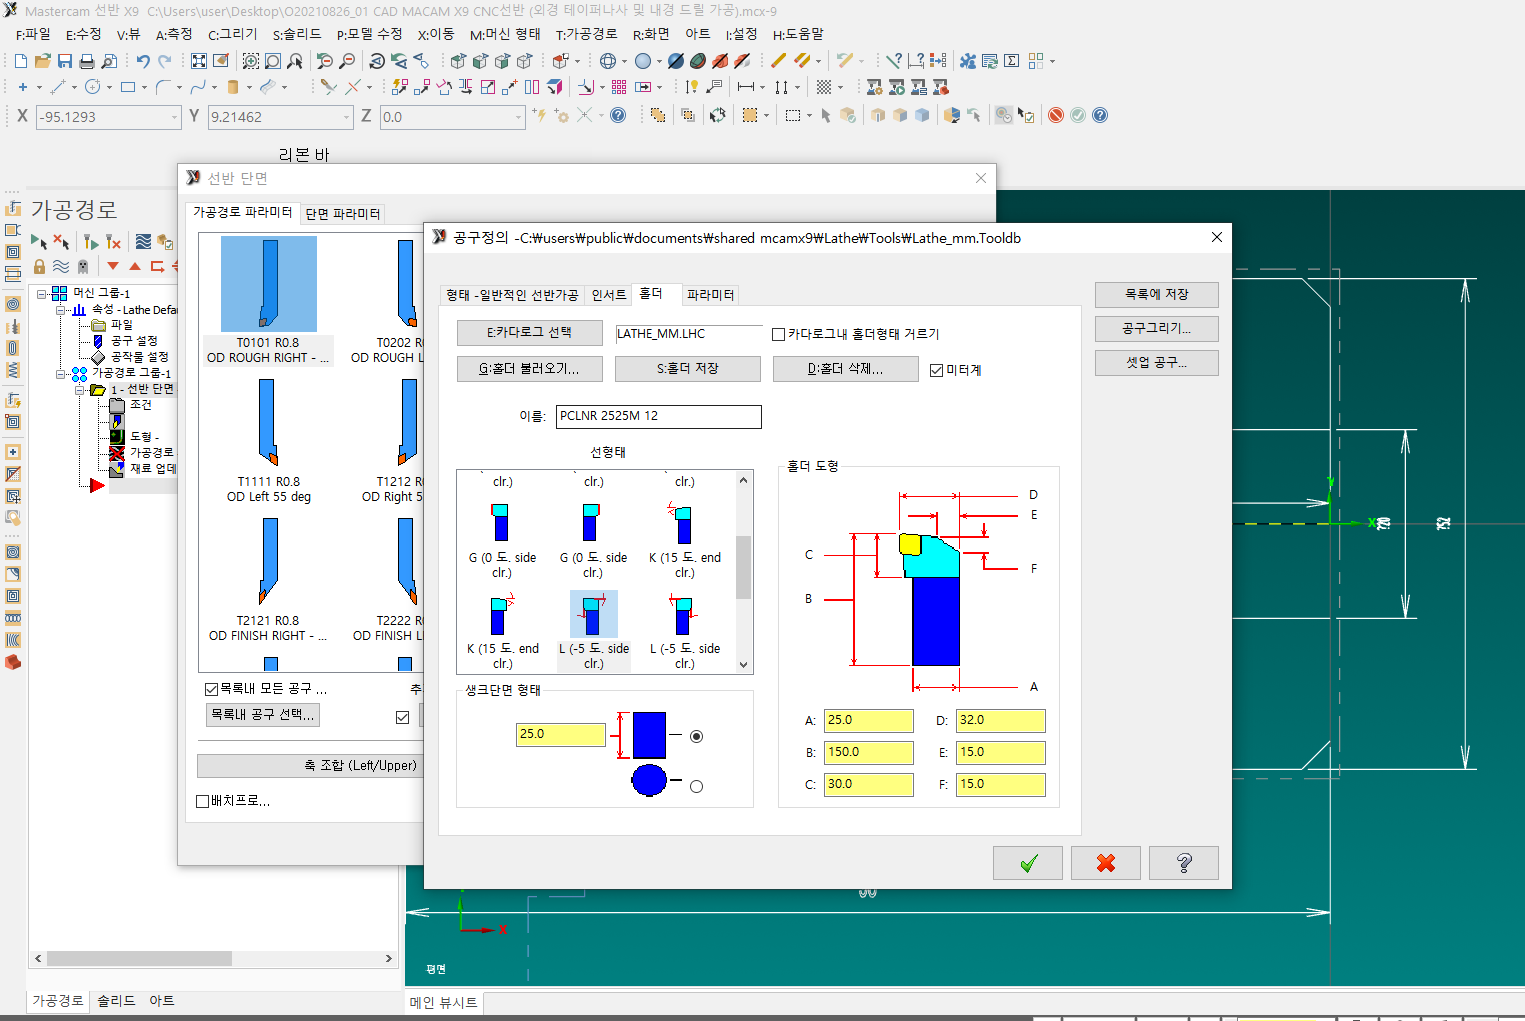Click the Print icon in toolbar
The width and height of the screenshot is (1525, 1021).
coord(87,61)
